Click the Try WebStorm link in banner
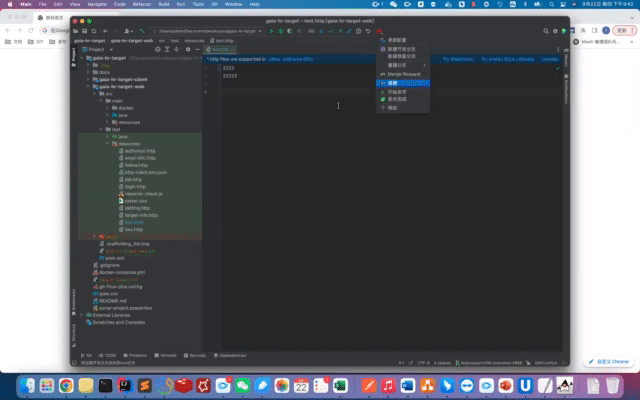Screen dimensions: 640x400 click(x=458, y=59)
